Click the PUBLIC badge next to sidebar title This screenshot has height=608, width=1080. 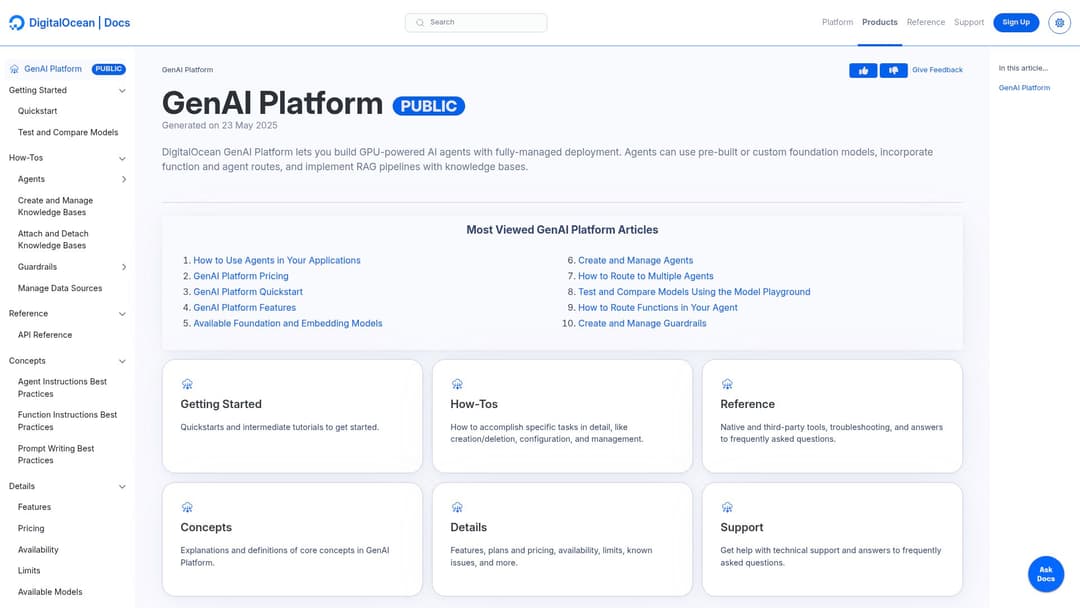(x=109, y=69)
